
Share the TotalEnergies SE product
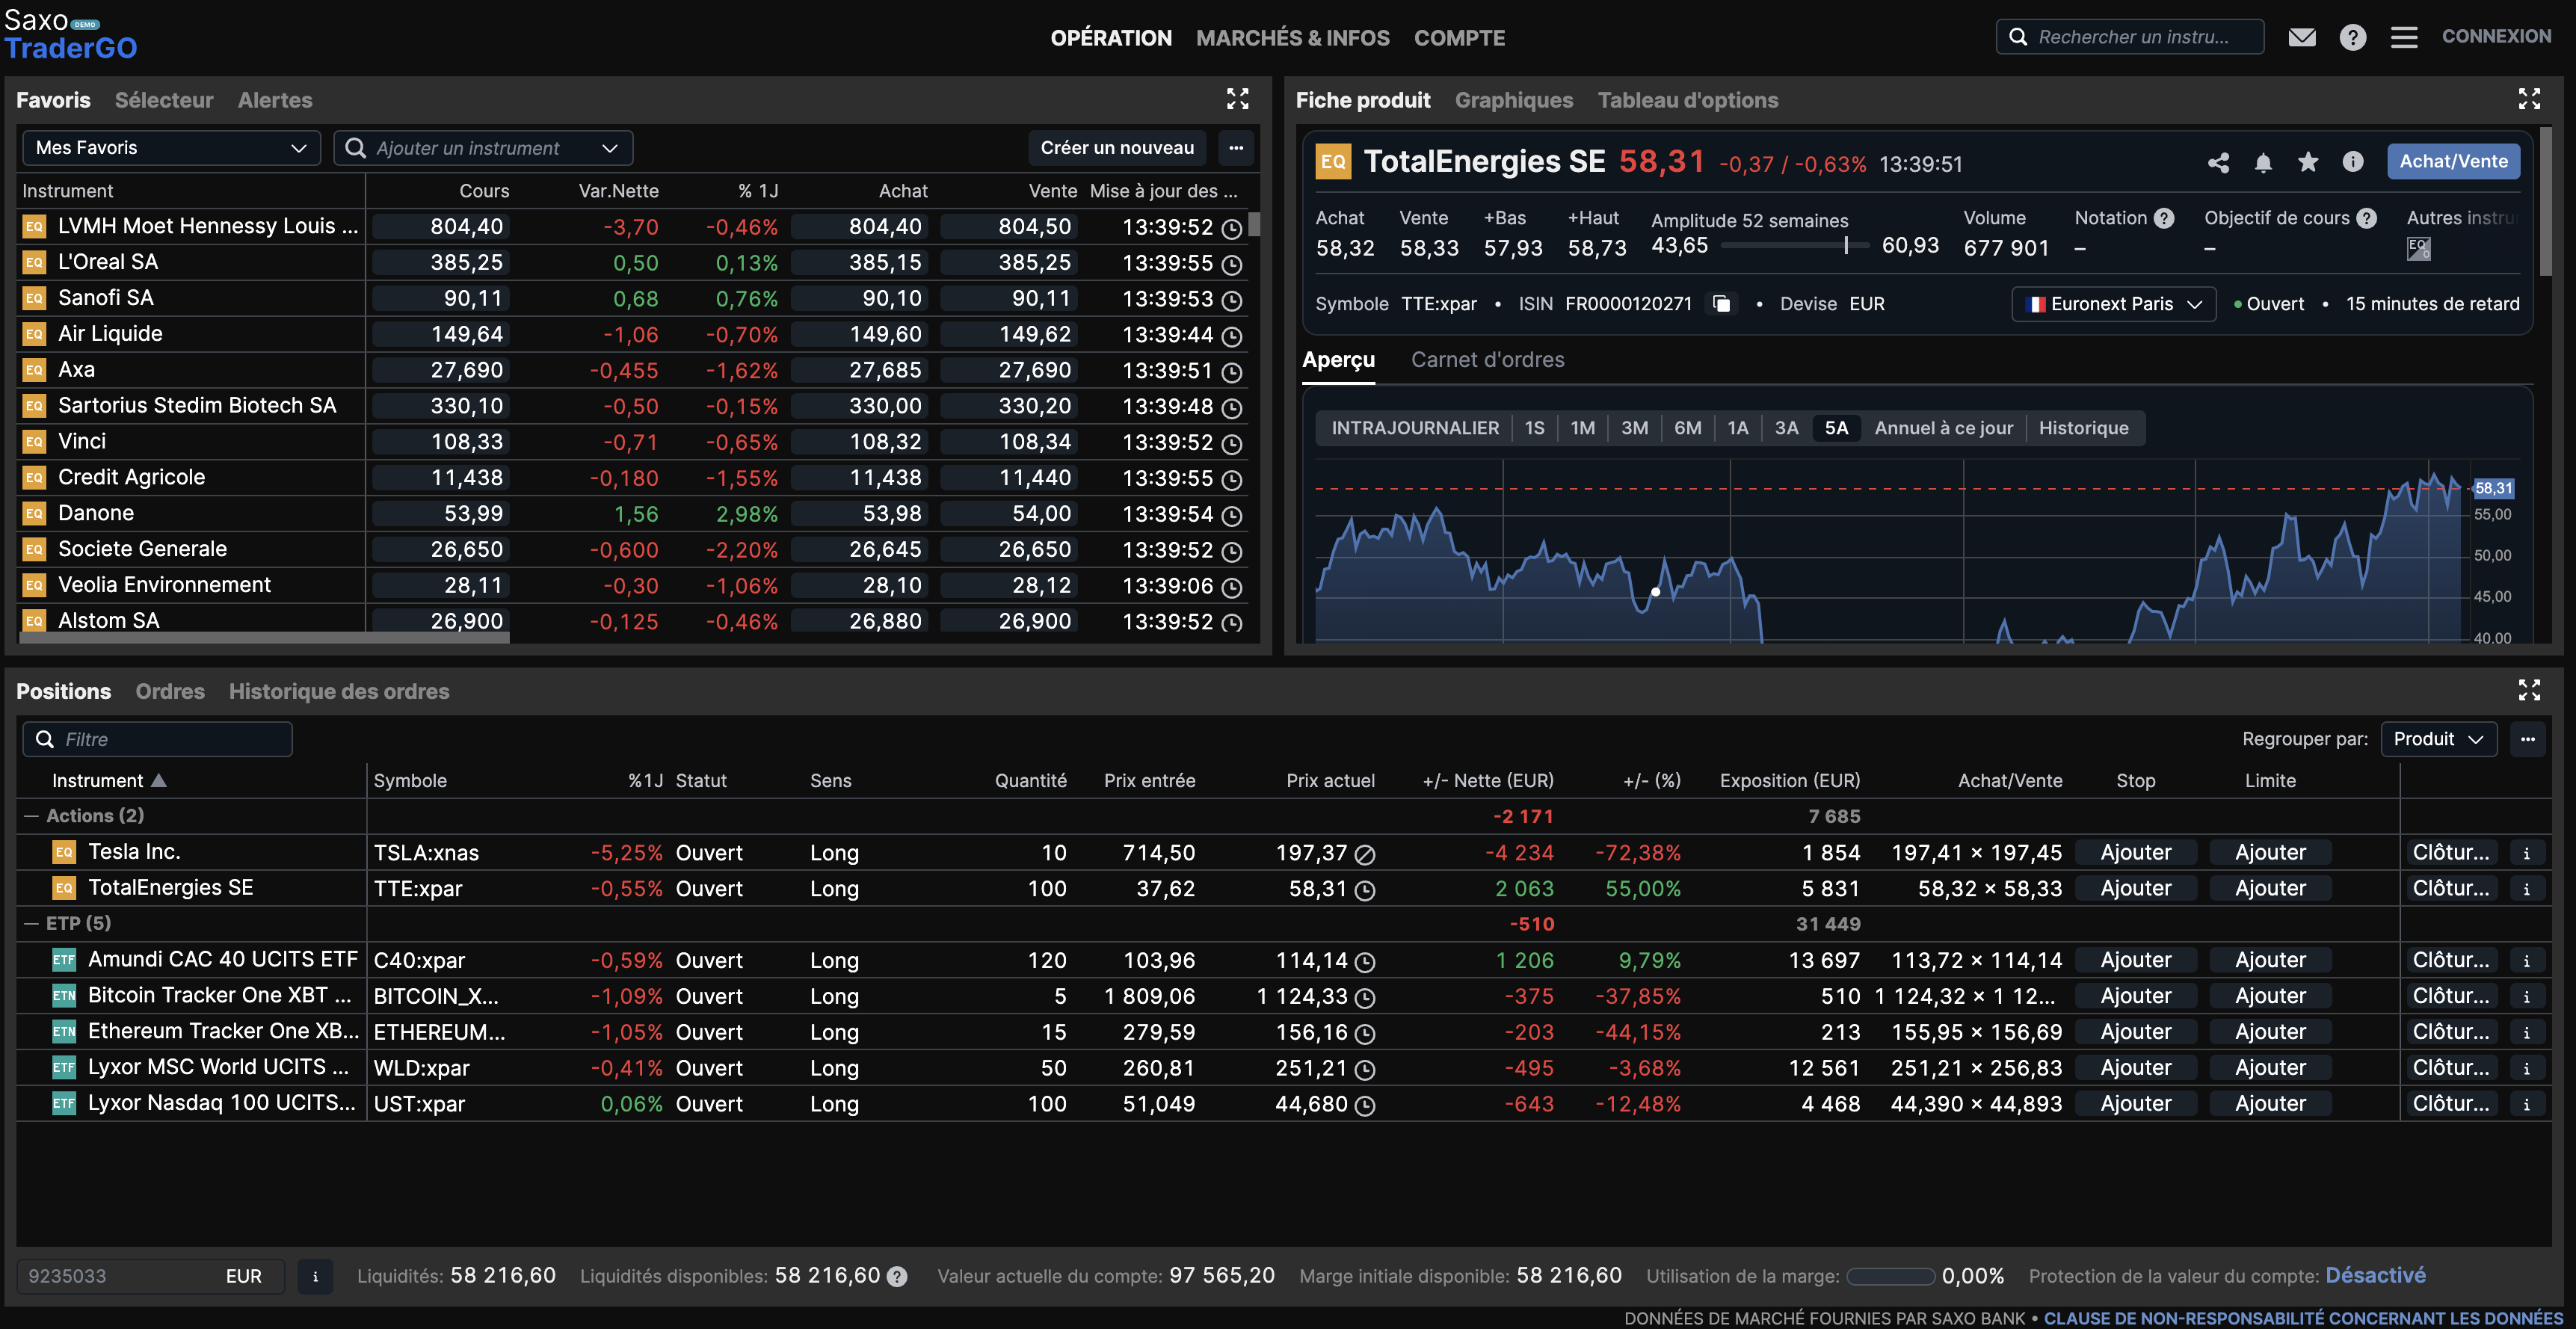pyautogui.click(x=2218, y=162)
